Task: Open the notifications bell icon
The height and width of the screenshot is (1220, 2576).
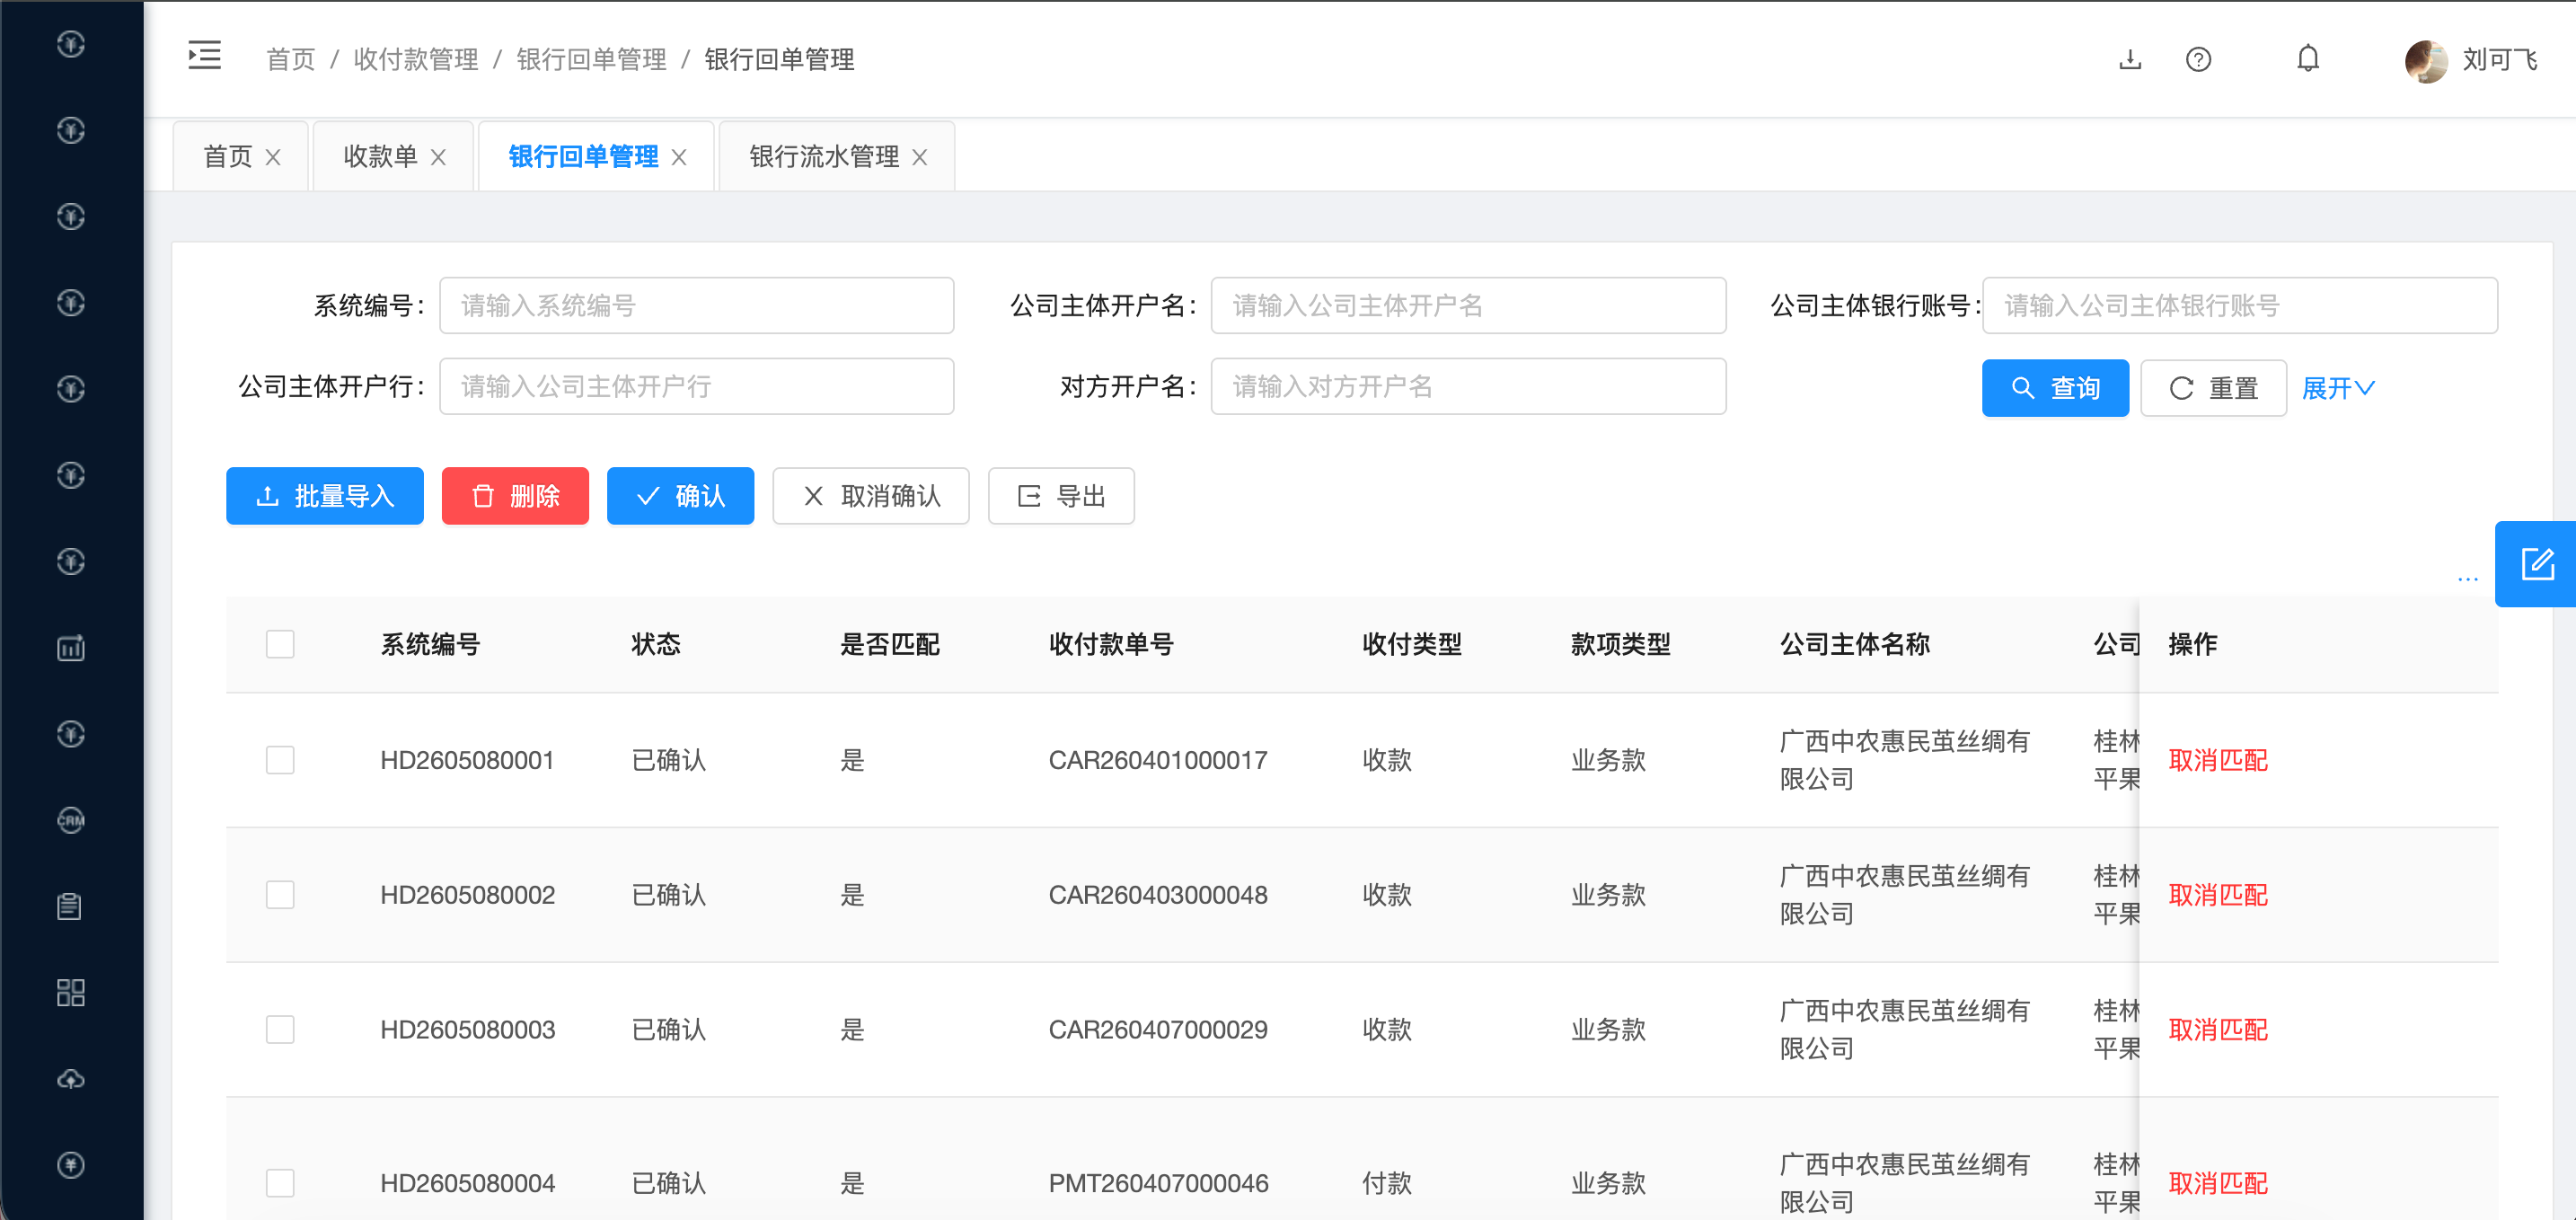Action: tap(2308, 59)
